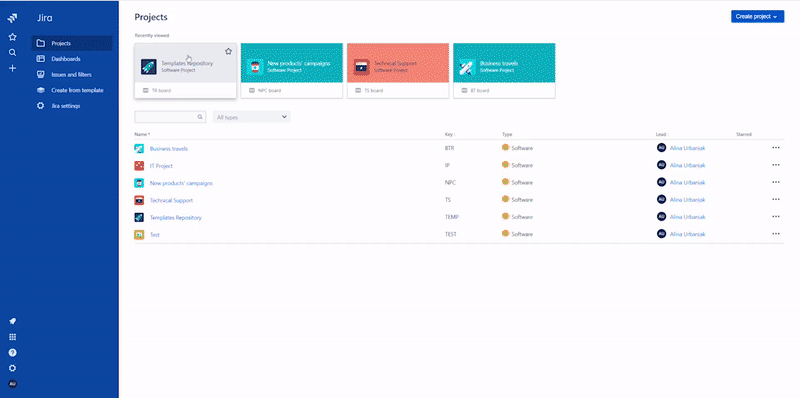Viewport: 800px width, 398px height.
Task: Open the user profile avatar in sidebar
Action: [x=13, y=384]
